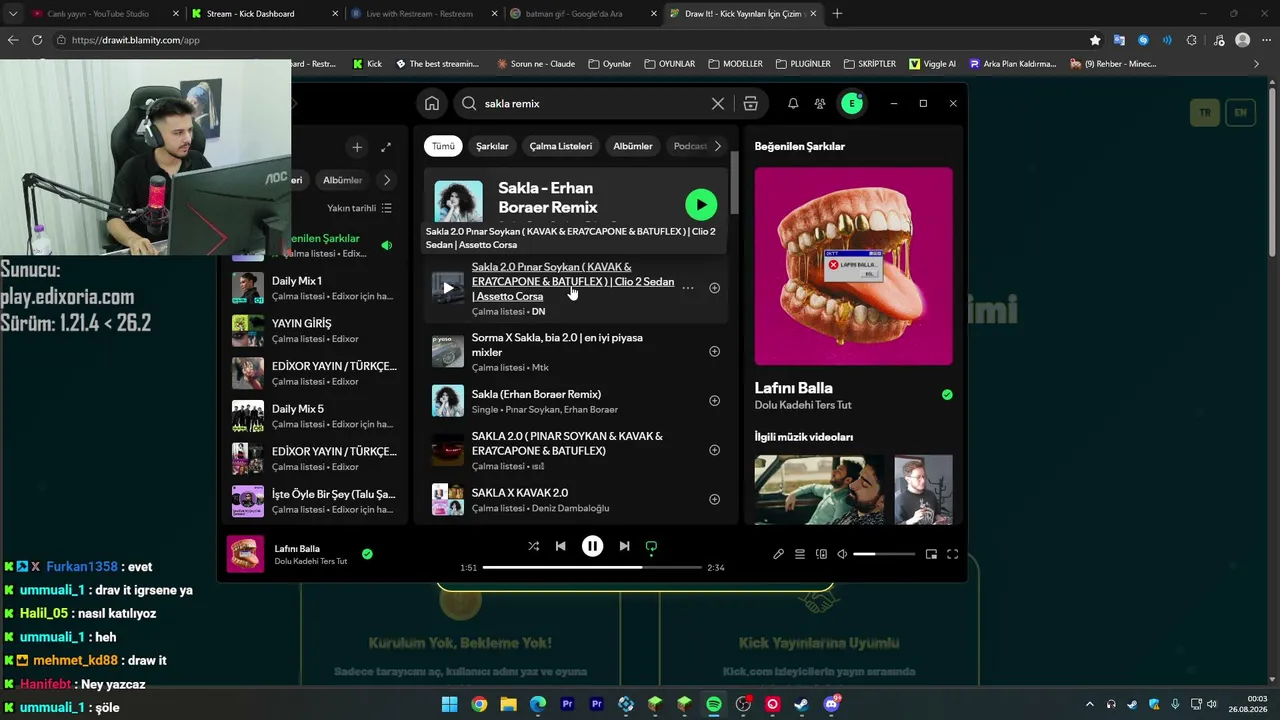Open YAYIN GİRİŞ playlist in library
This screenshot has height=720, width=1280.
[315, 331]
